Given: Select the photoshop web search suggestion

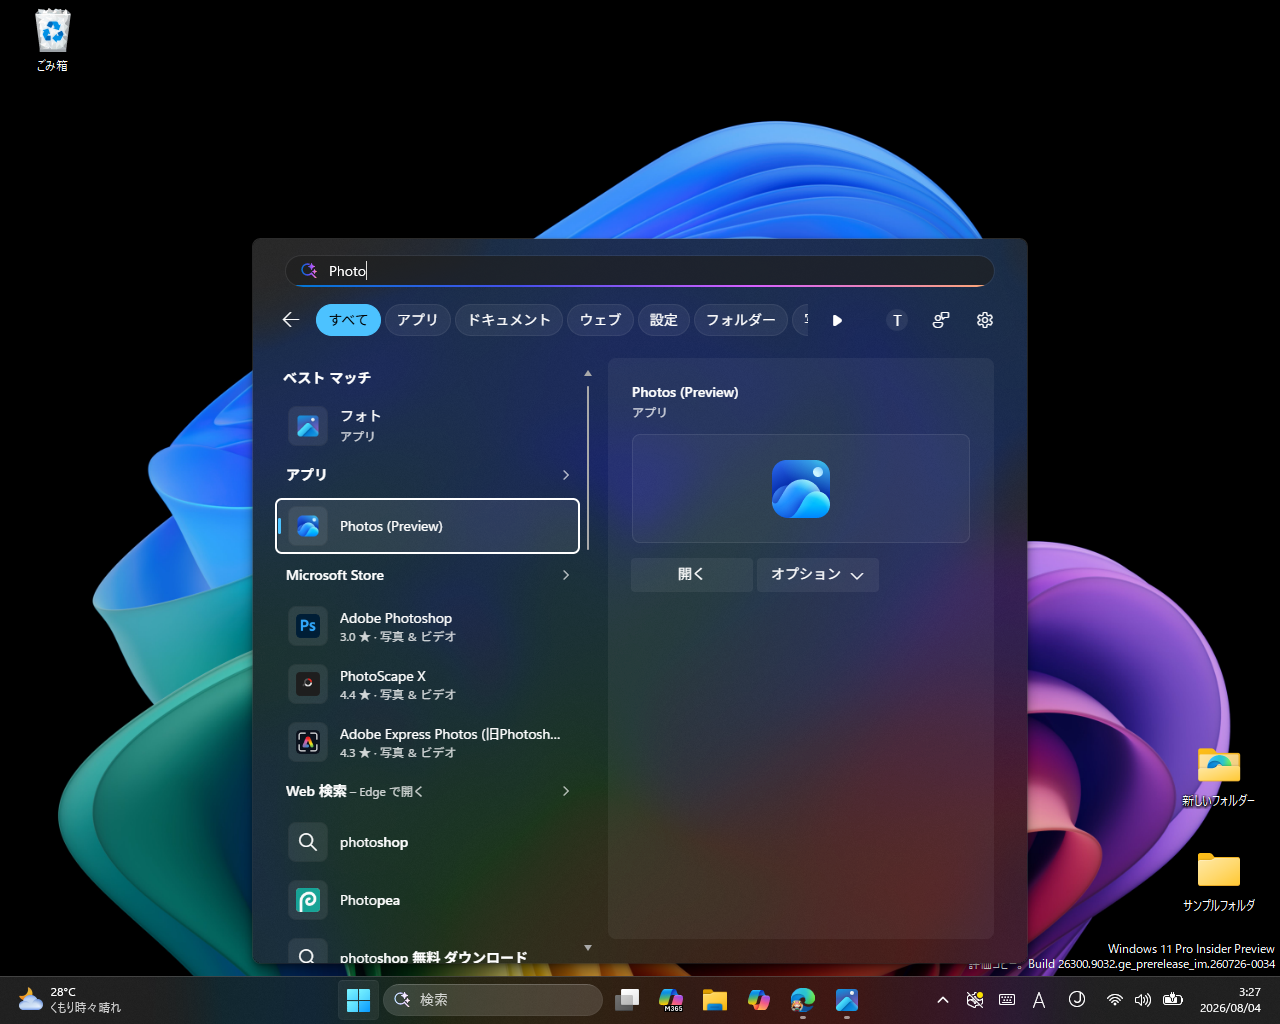Looking at the screenshot, I should [428, 842].
